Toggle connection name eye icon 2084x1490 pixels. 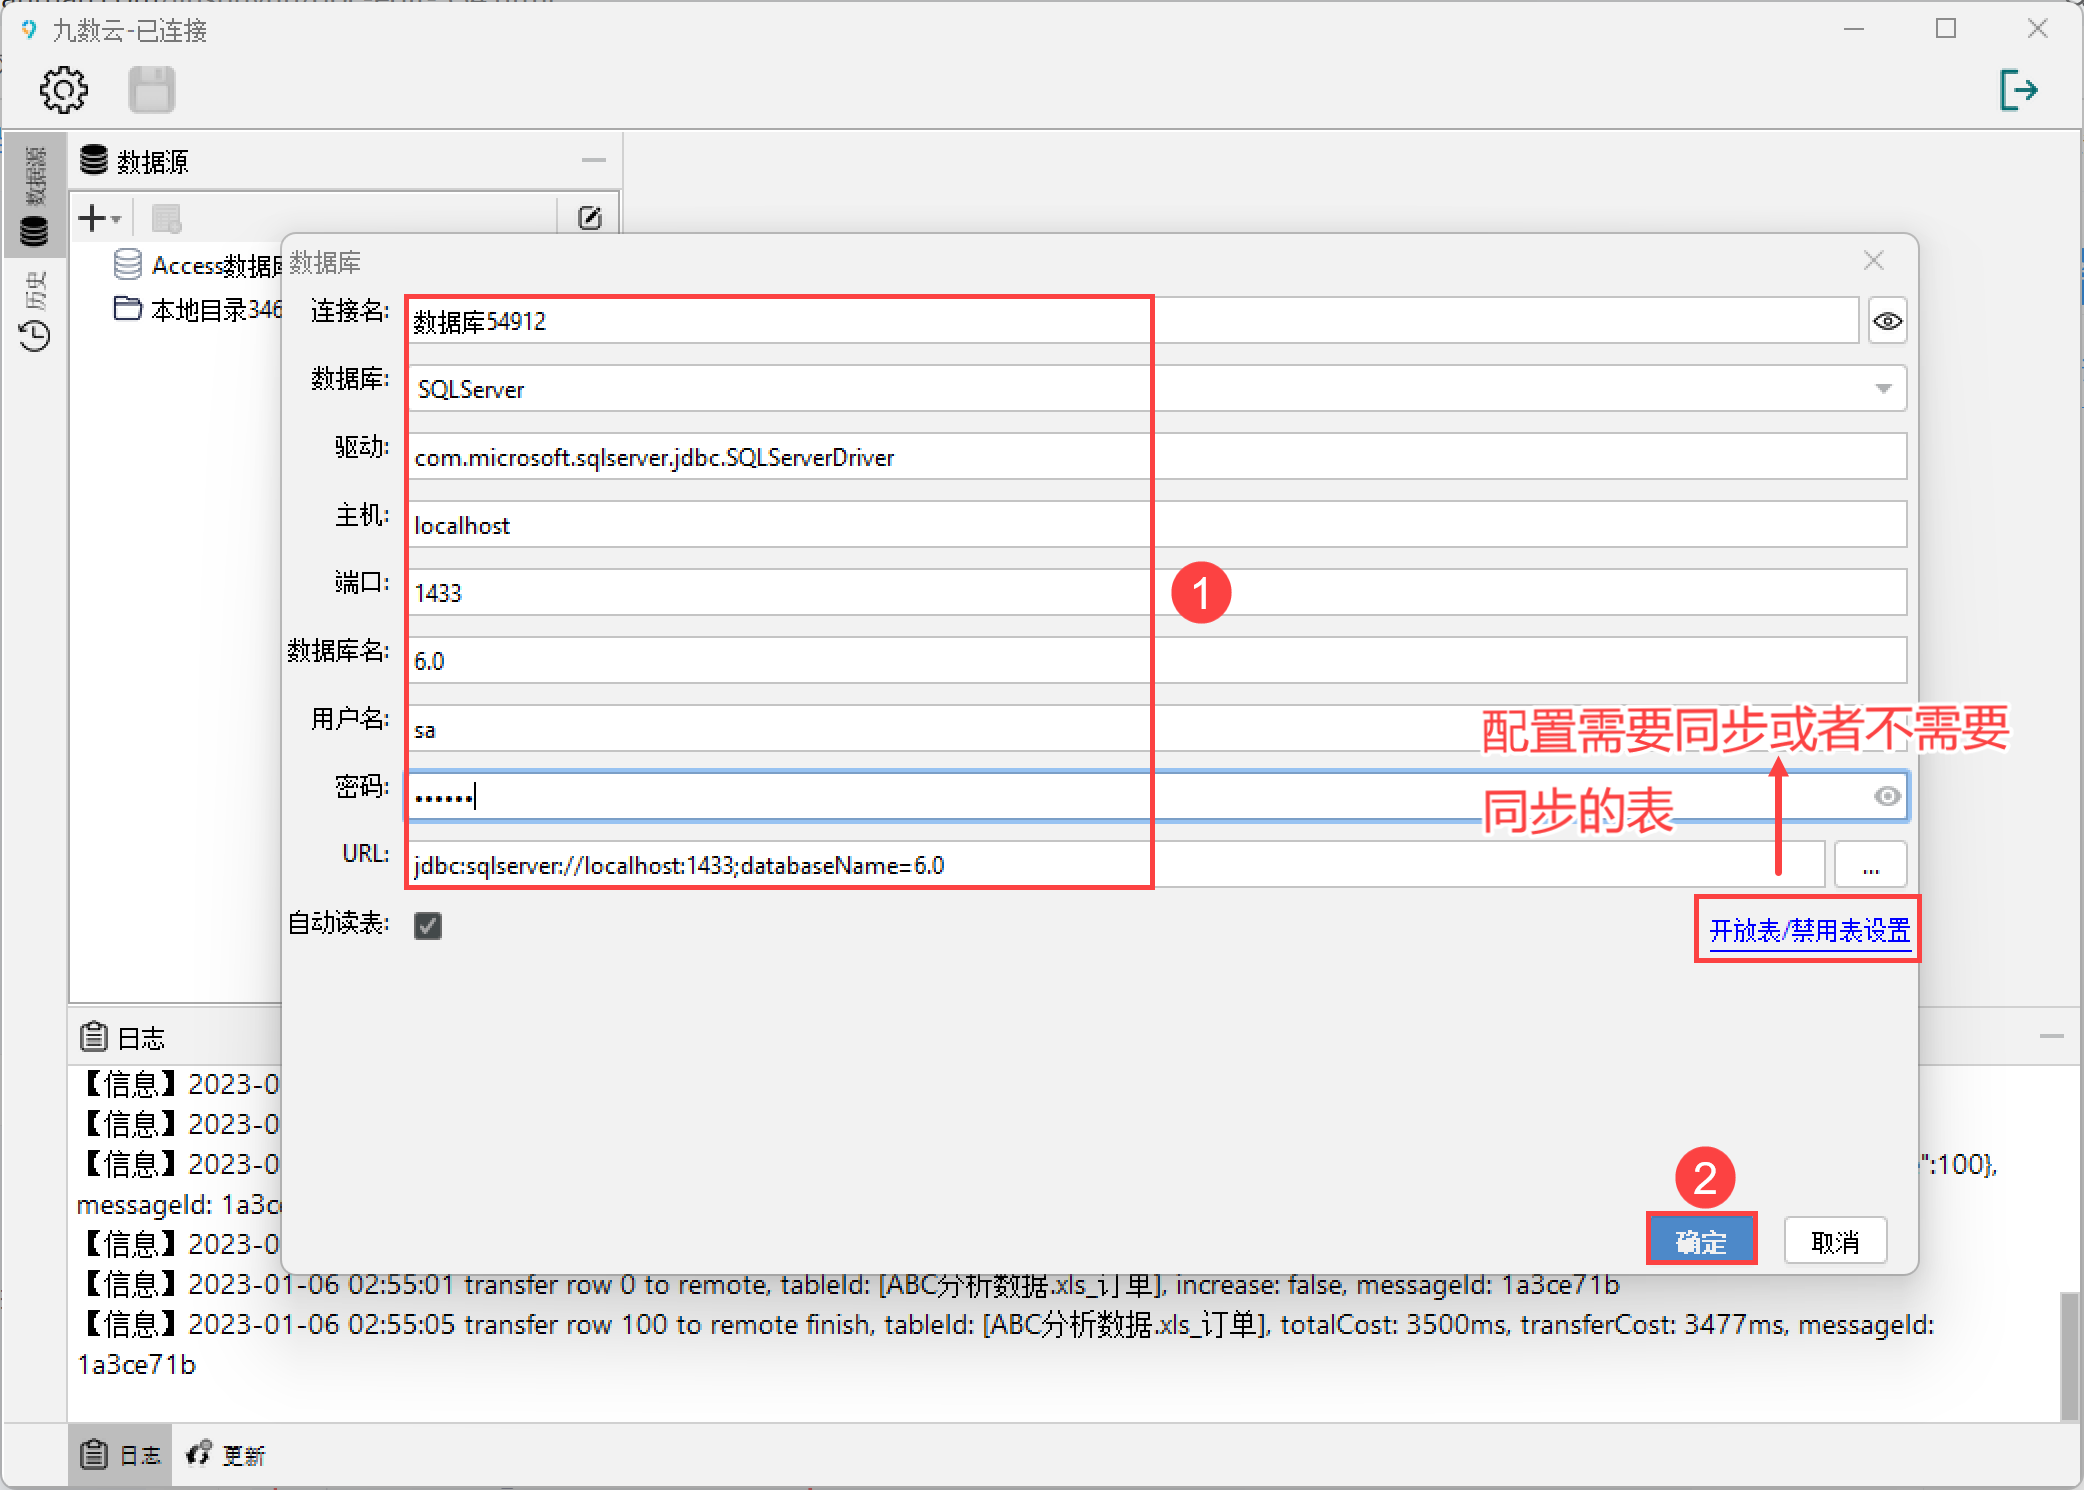tap(1887, 321)
